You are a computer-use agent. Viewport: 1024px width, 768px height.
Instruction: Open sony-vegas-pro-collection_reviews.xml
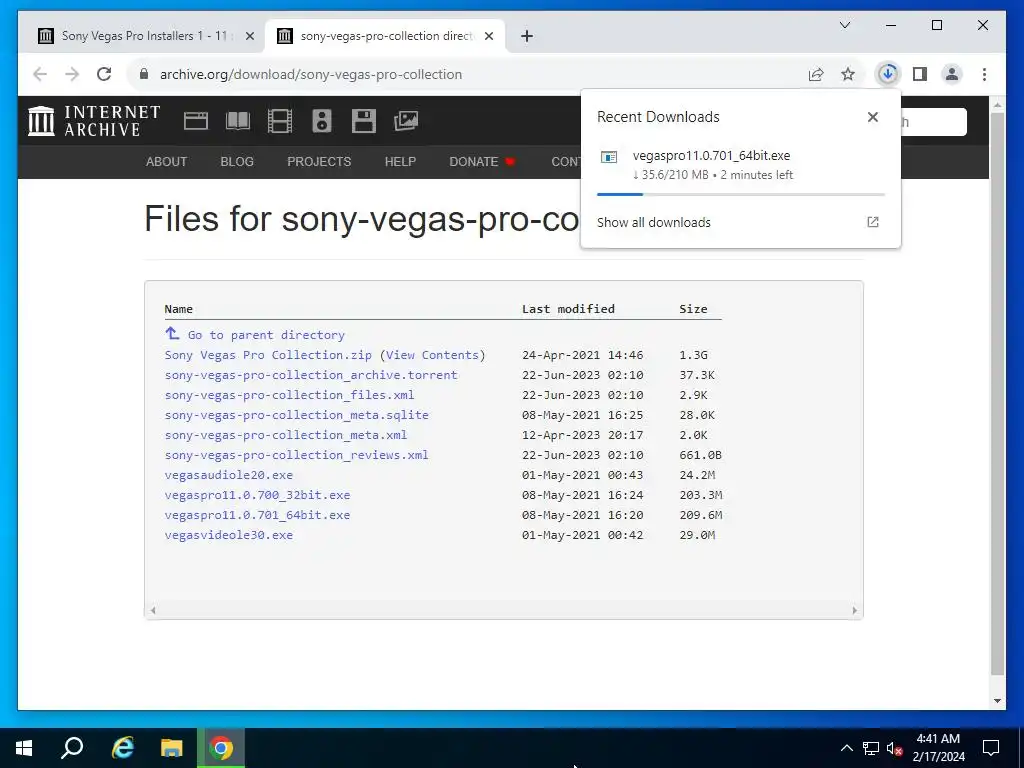click(x=296, y=455)
